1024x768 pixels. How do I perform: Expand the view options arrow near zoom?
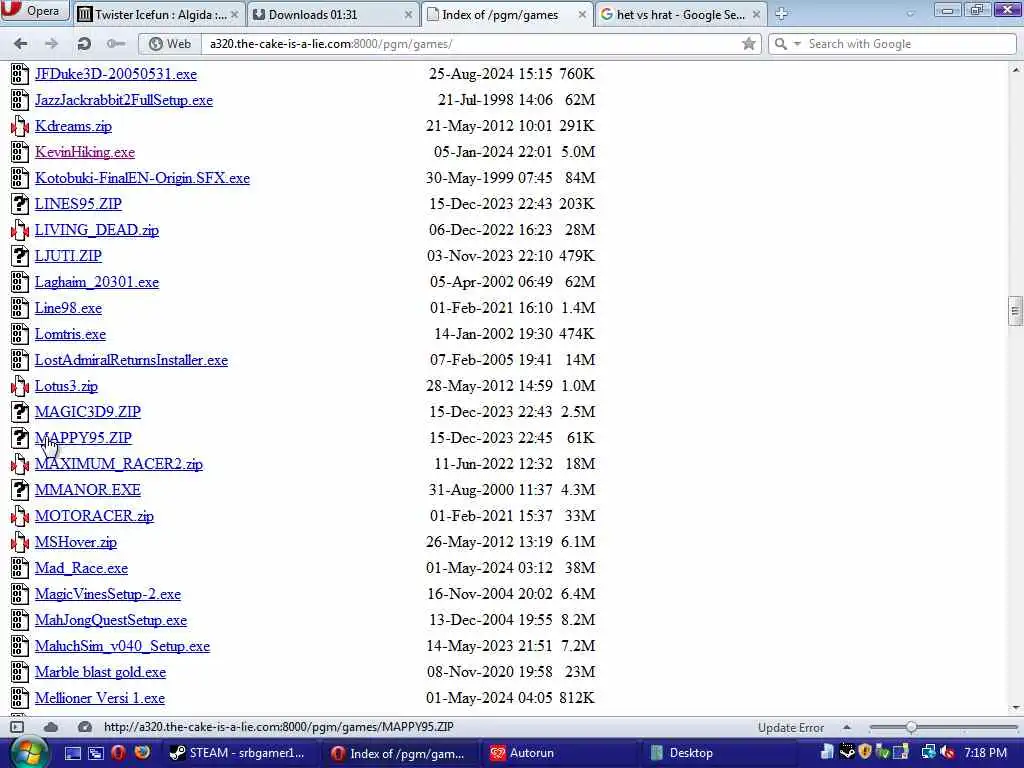coord(847,727)
